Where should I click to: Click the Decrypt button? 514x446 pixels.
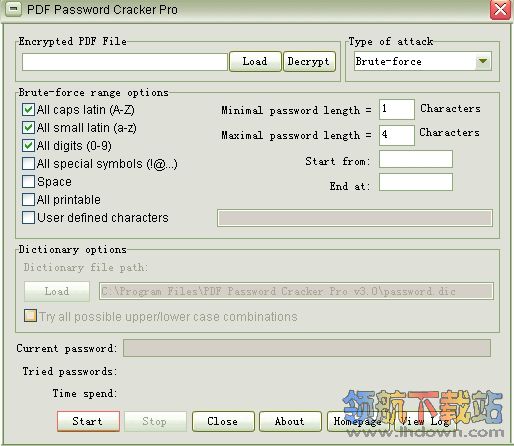point(309,61)
